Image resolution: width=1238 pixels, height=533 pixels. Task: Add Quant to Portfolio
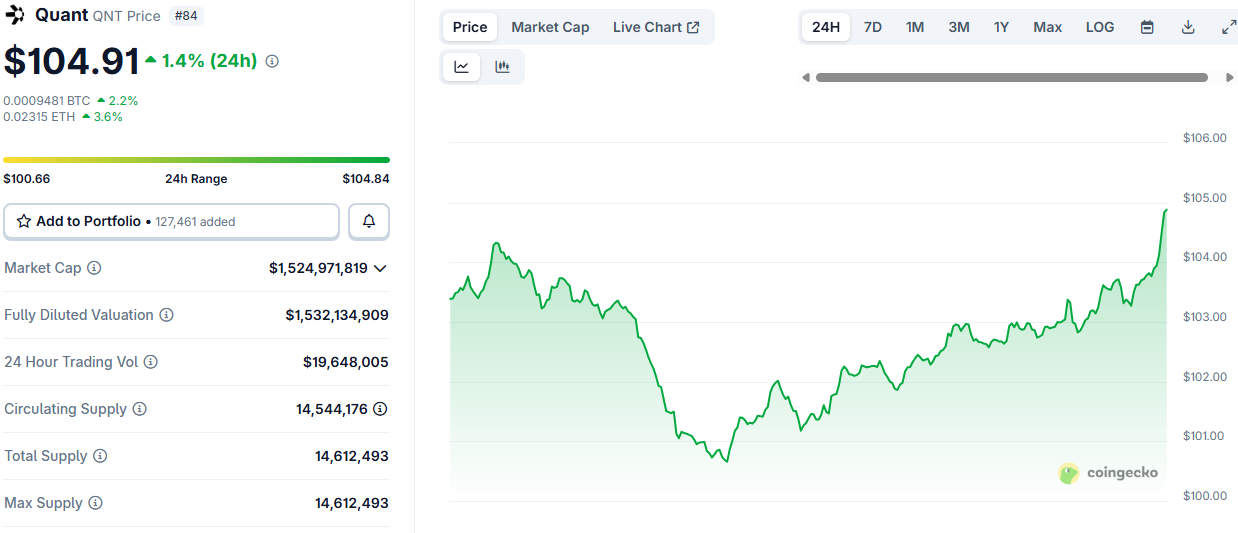pyautogui.click(x=171, y=221)
